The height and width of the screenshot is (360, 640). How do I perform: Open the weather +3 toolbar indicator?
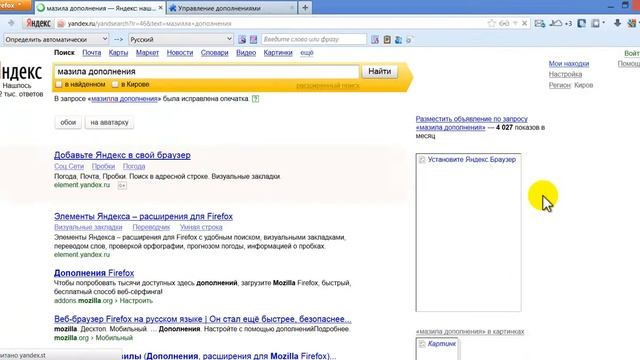pos(560,23)
